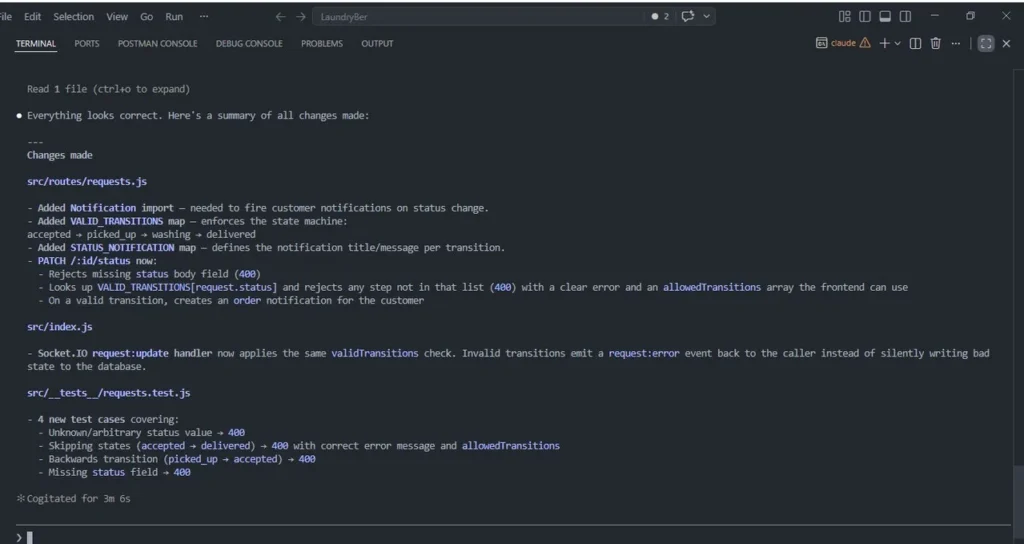Toggle maximized panel size
The width and height of the screenshot is (1024, 544).
pos(985,43)
